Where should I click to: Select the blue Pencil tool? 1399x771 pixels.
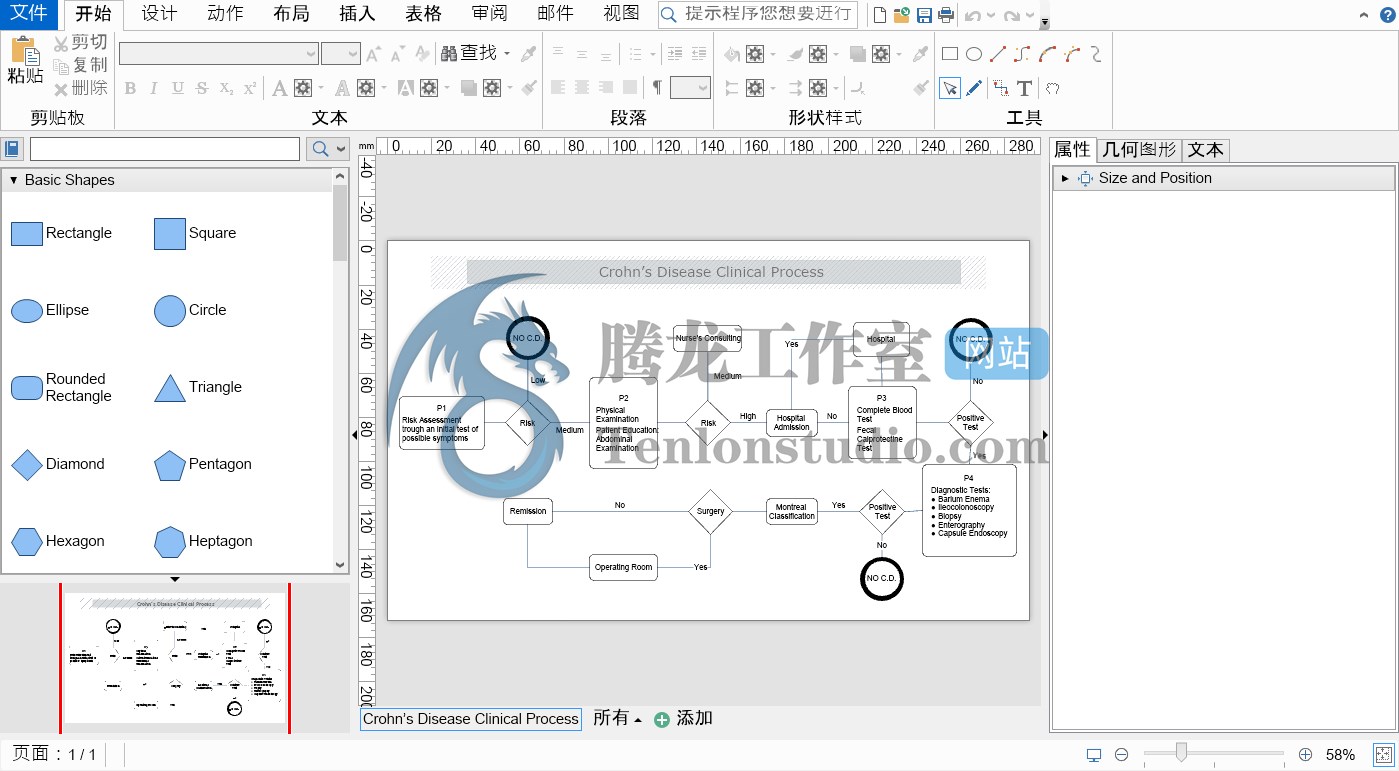pyautogui.click(x=974, y=88)
